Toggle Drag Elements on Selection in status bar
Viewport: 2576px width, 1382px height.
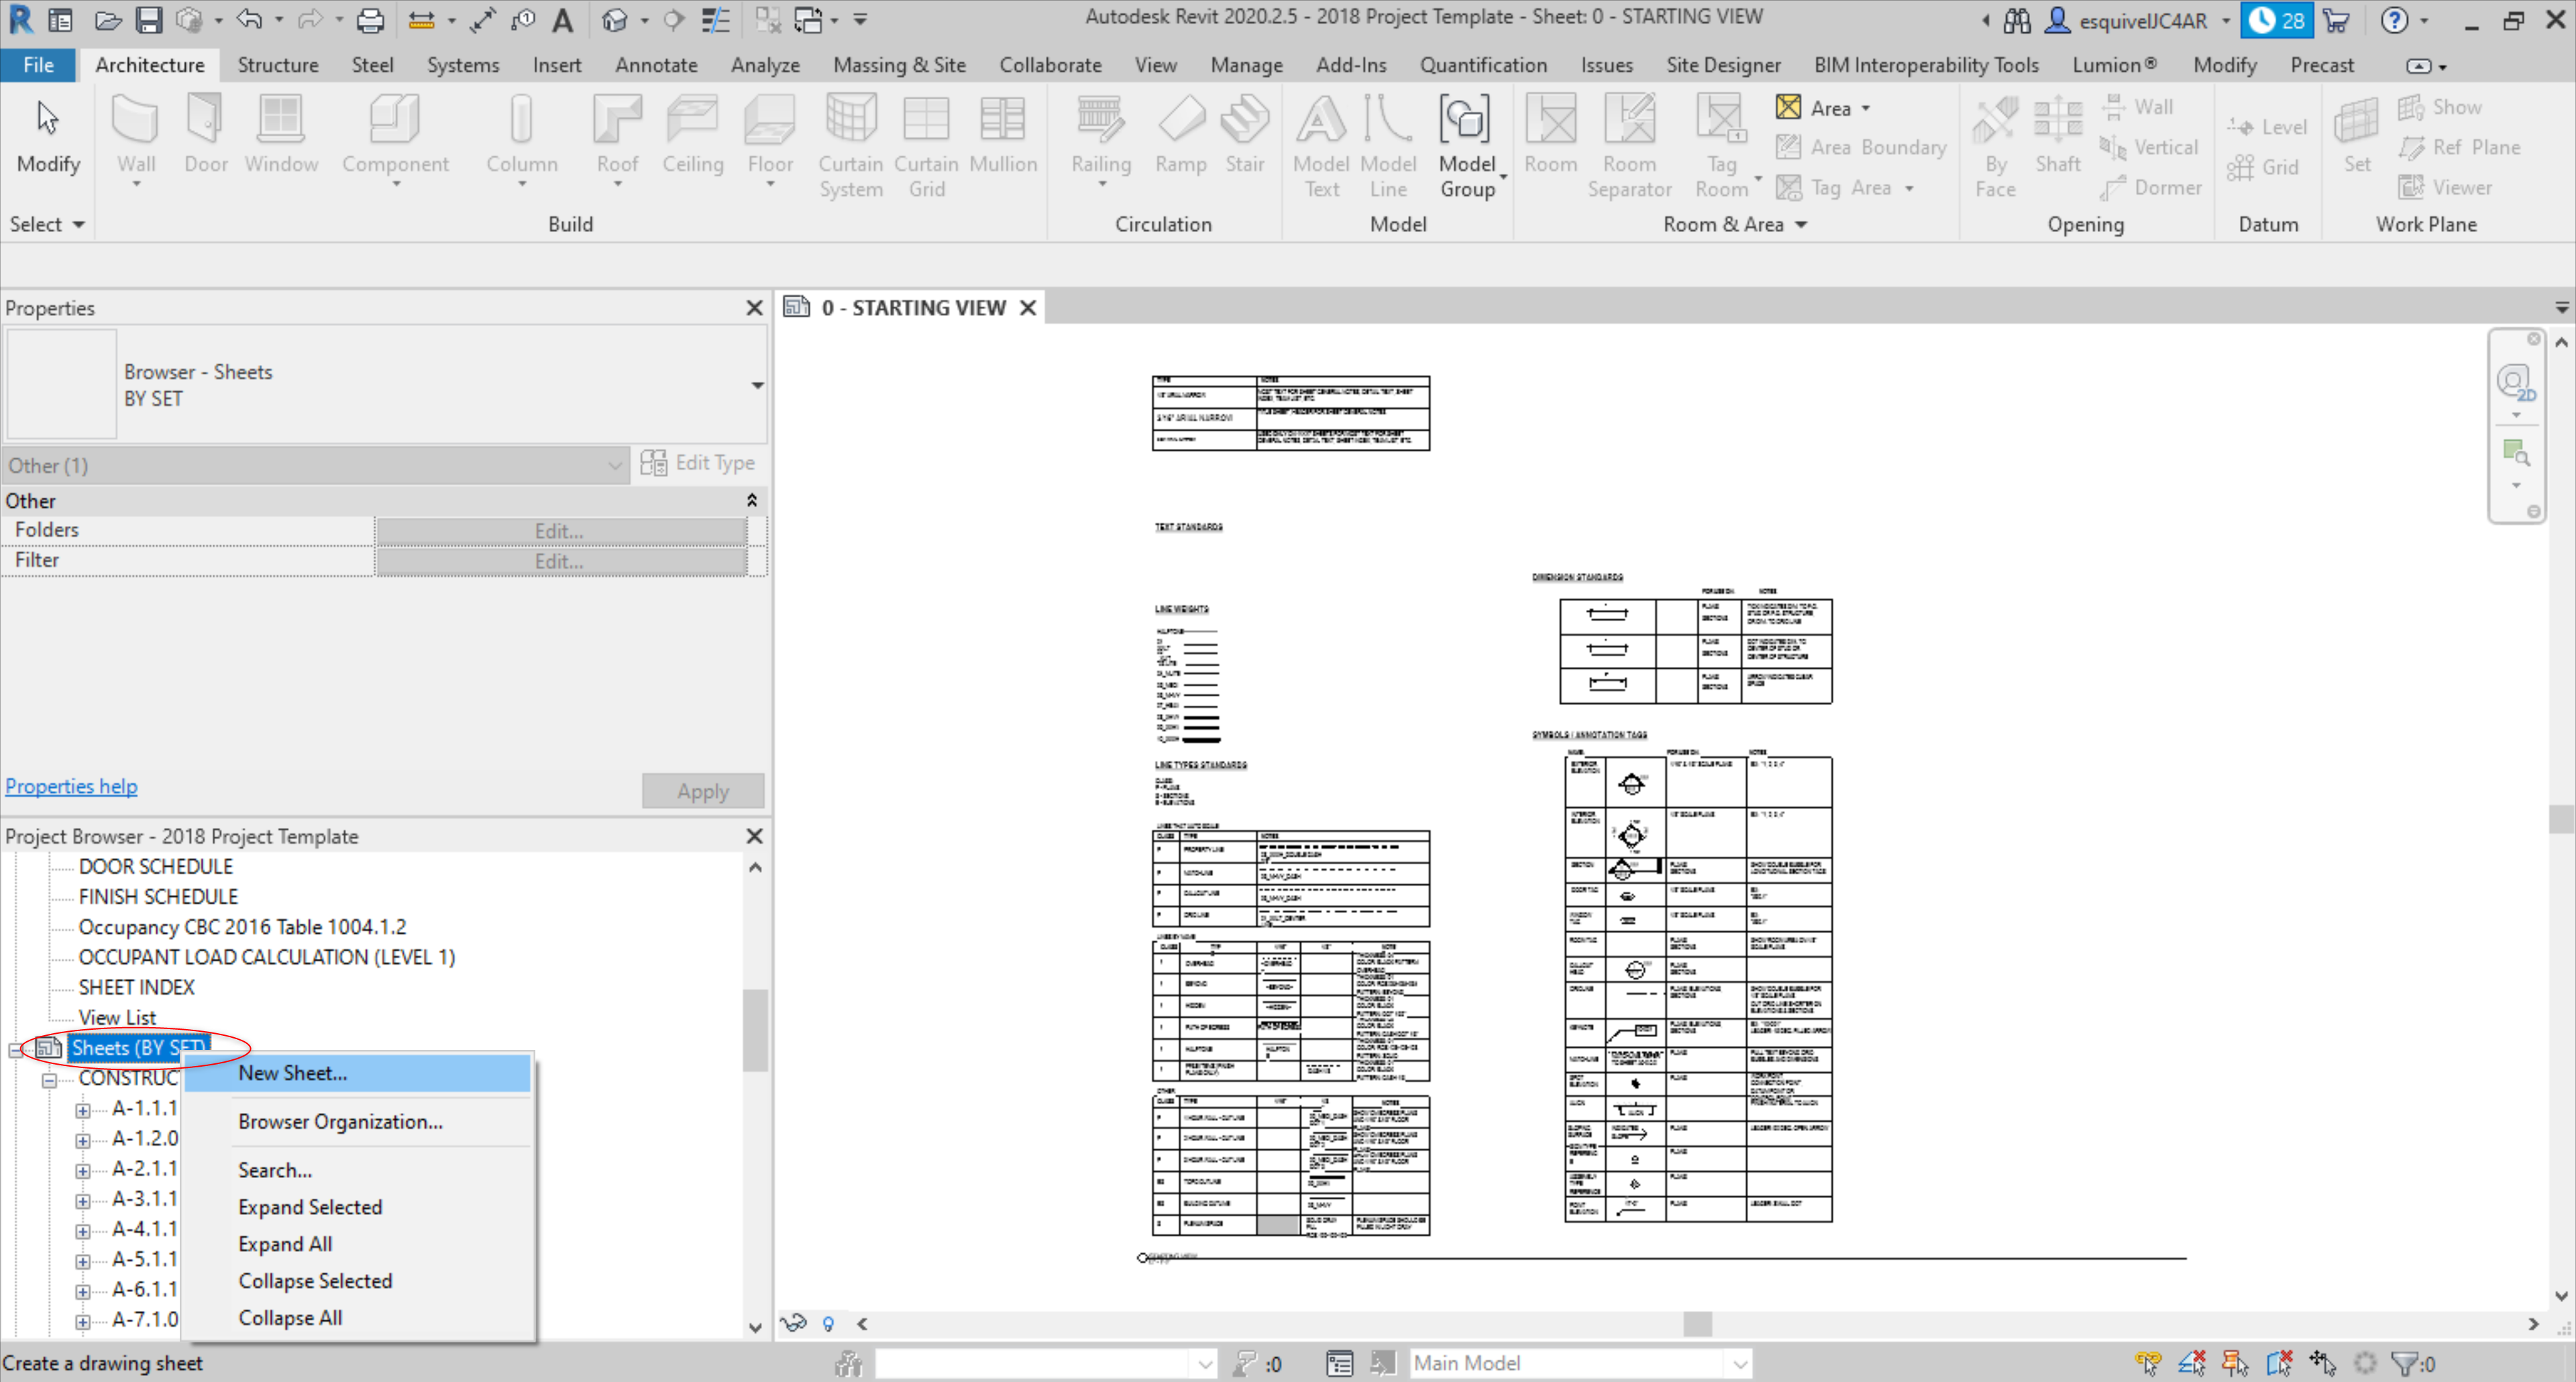pos(2322,1362)
